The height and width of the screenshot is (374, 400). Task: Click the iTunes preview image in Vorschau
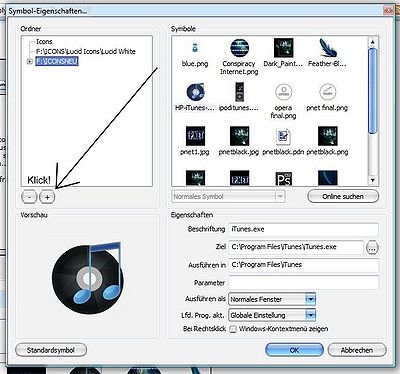pyautogui.click(x=88, y=277)
